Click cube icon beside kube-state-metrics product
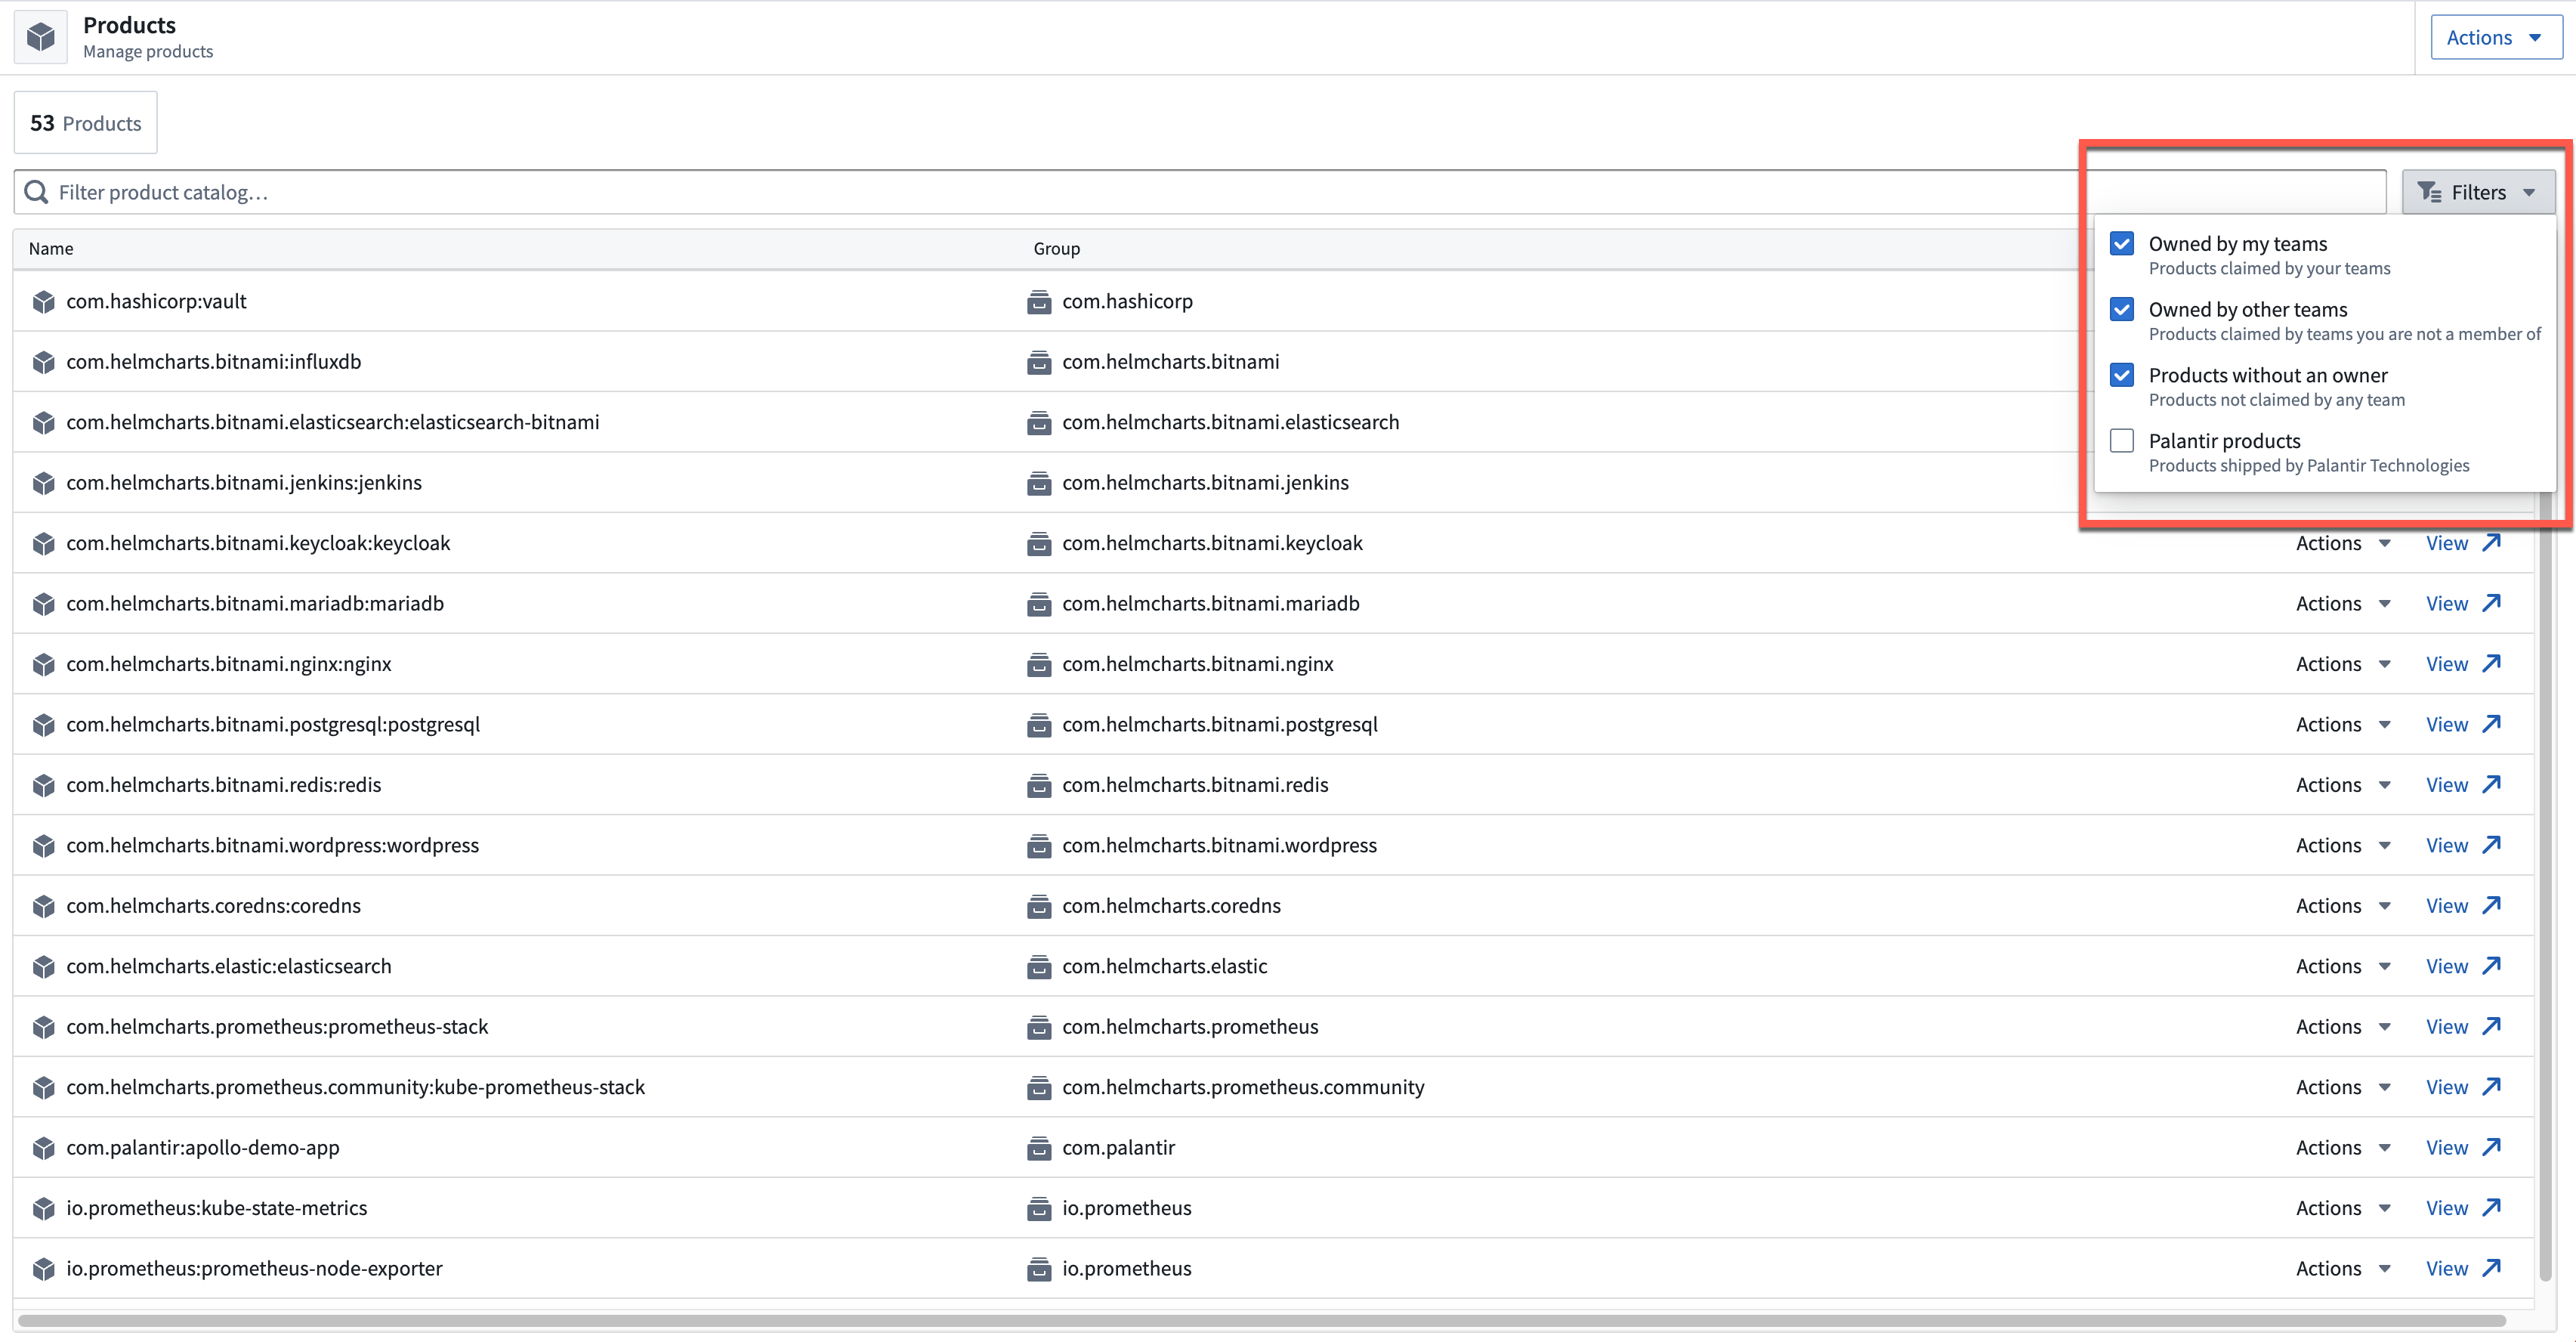This screenshot has height=1342, width=2576. [43, 1209]
